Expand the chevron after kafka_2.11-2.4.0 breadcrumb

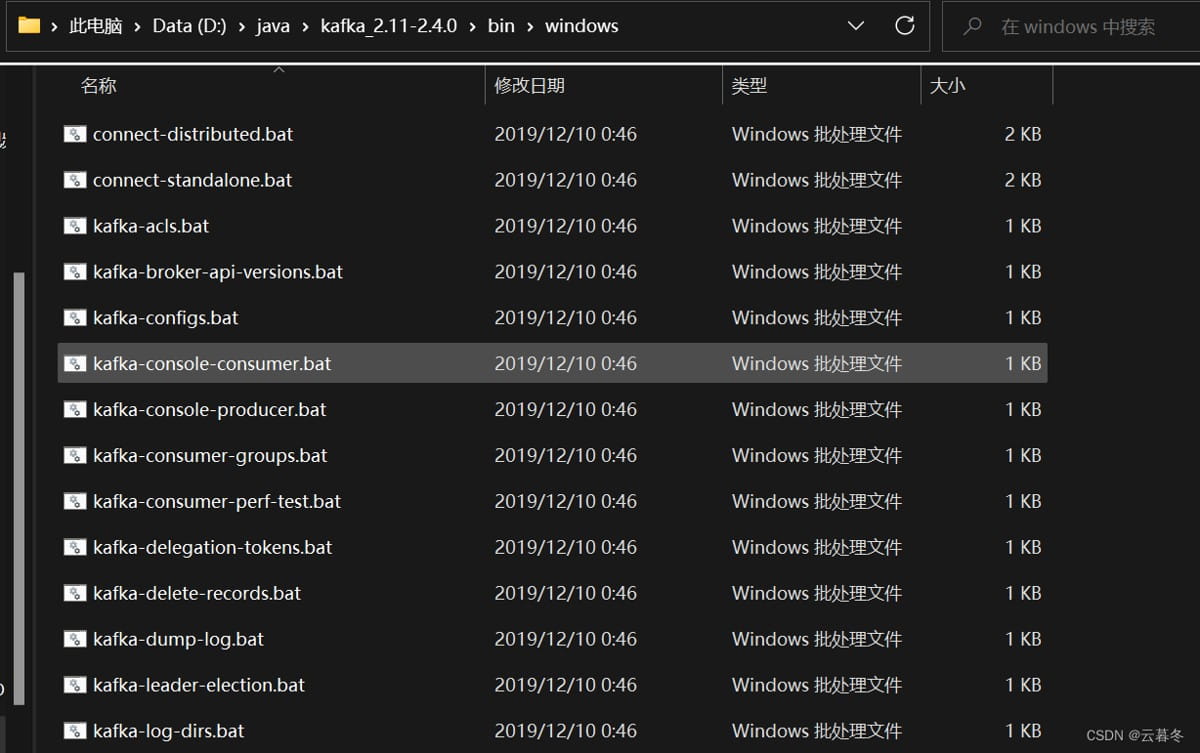[x=472, y=27]
